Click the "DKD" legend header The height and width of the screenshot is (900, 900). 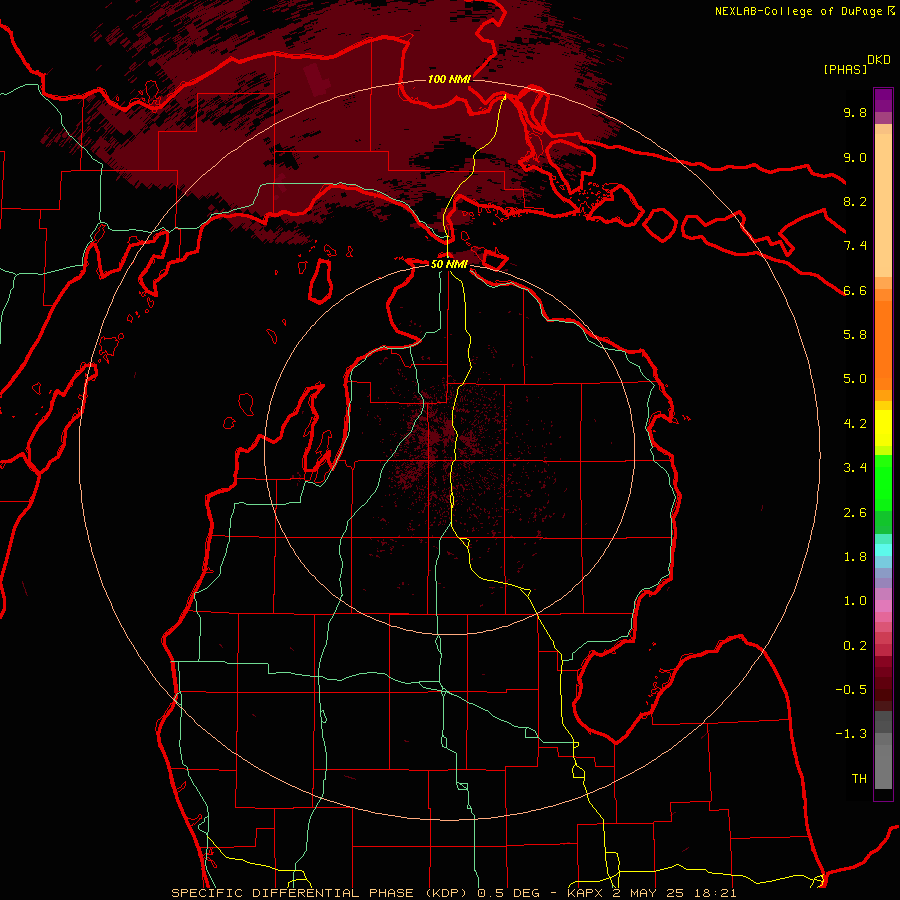click(879, 60)
